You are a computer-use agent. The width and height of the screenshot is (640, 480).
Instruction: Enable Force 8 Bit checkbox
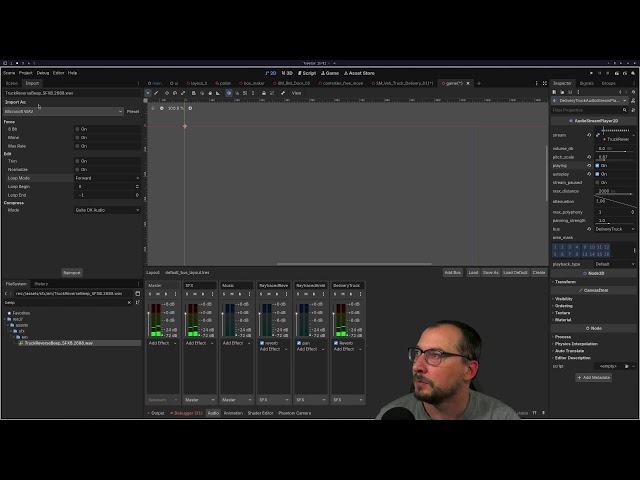(77, 129)
